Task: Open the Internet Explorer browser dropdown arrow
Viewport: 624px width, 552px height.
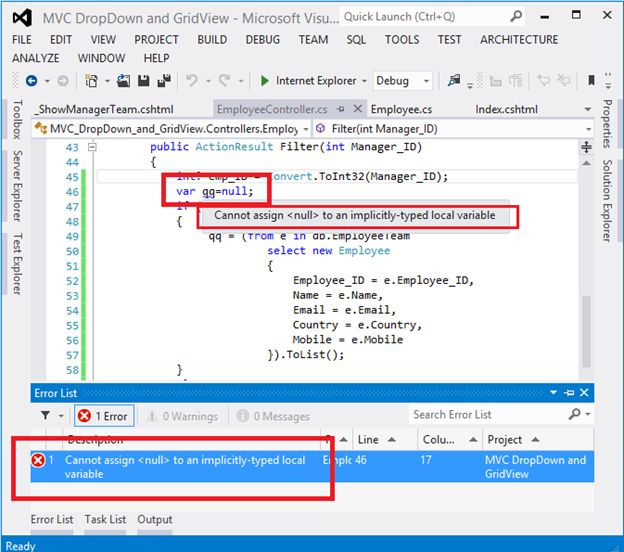Action: [364, 81]
